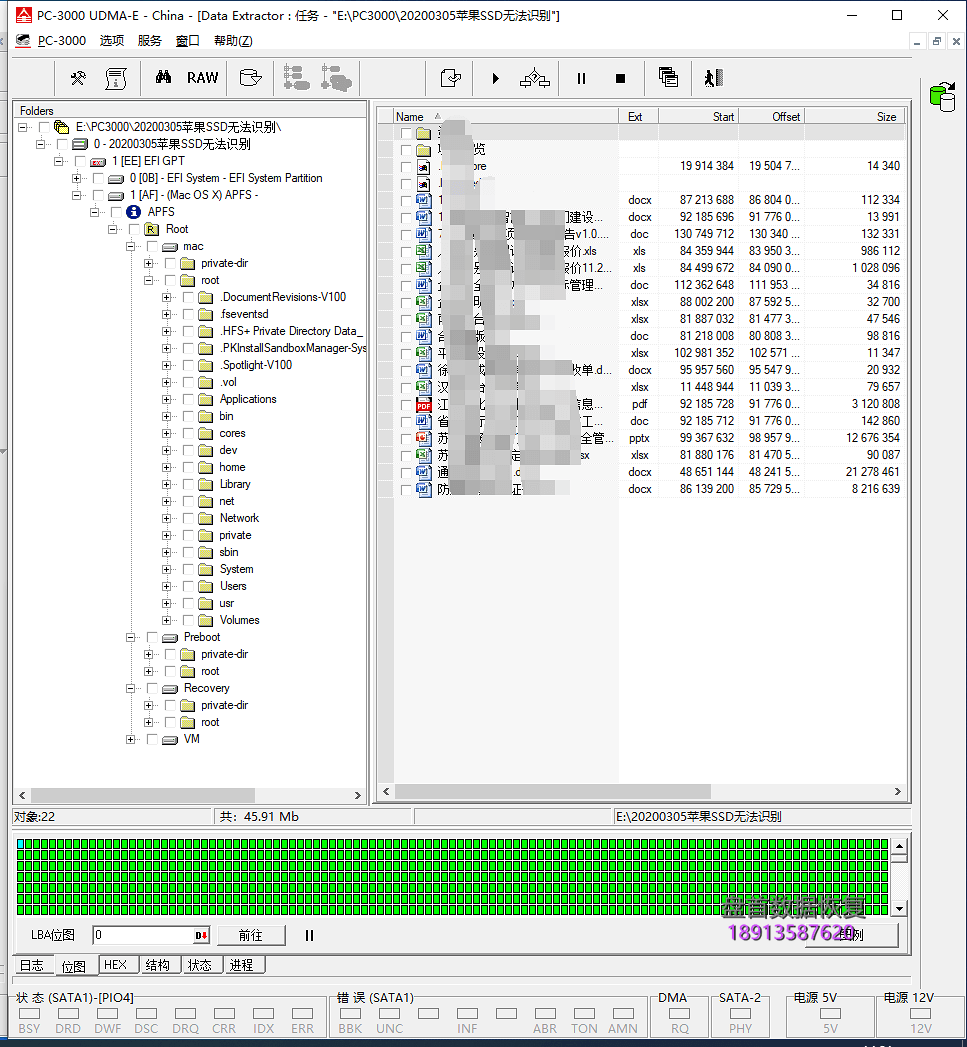The height and width of the screenshot is (1047, 967).
Task: Click the exit running-man icon
Action: pos(713,78)
